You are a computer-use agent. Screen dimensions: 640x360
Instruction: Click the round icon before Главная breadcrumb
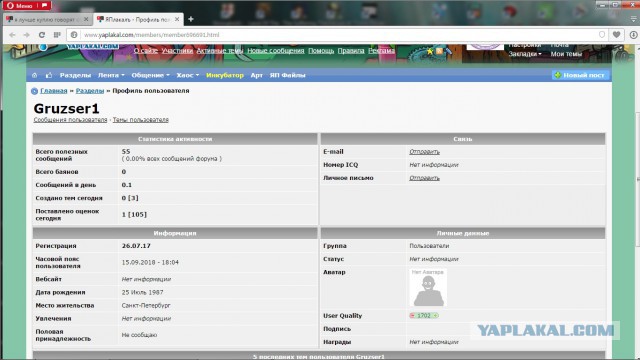[x=34, y=91]
